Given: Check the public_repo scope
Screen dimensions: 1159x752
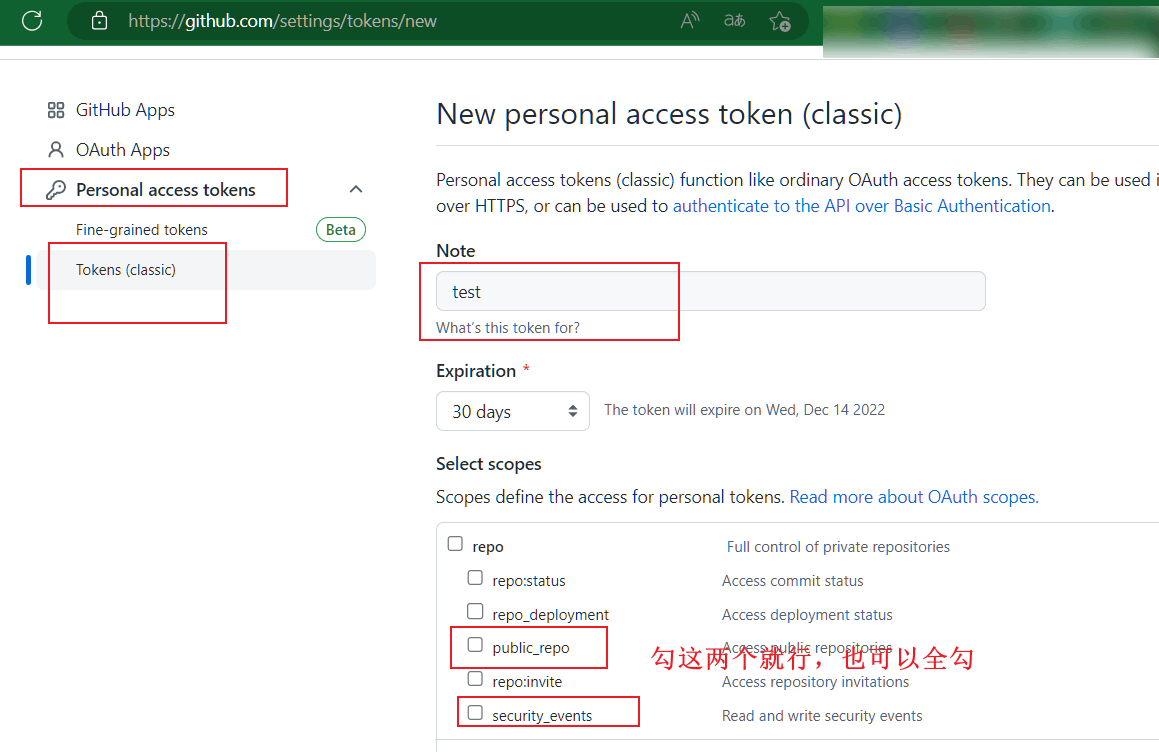Looking at the screenshot, I should coord(475,645).
